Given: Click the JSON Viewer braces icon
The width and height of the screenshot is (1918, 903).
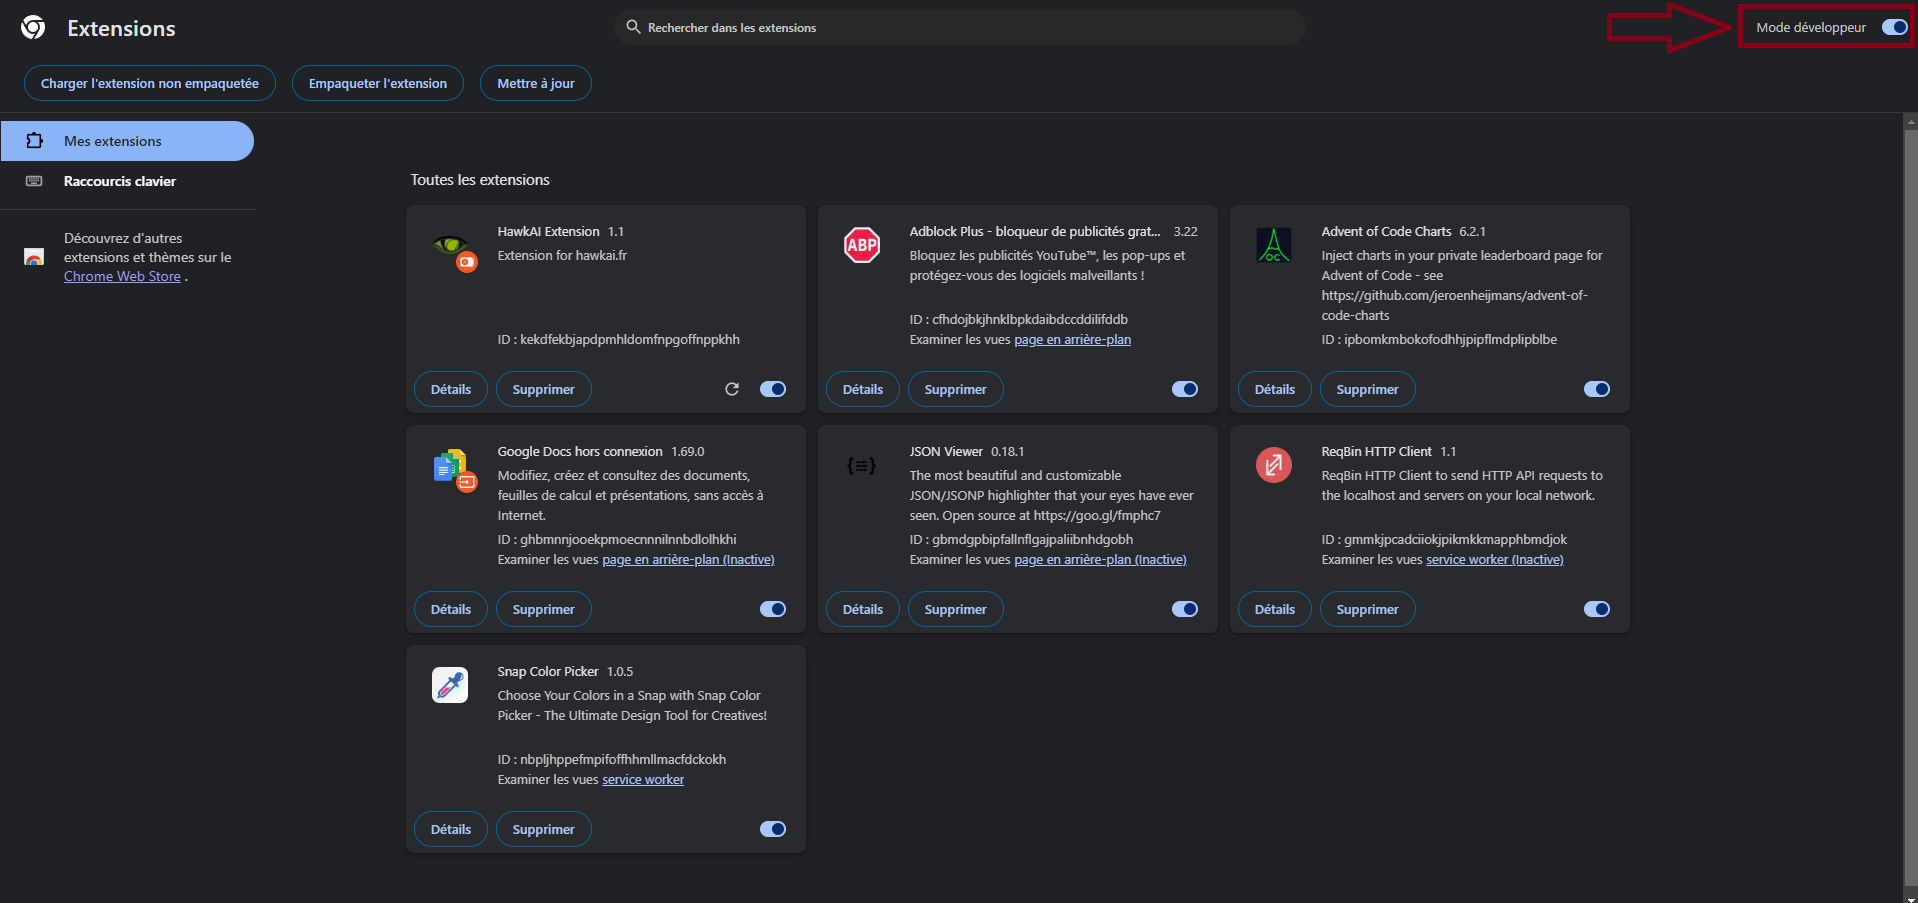Looking at the screenshot, I should click(x=861, y=465).
